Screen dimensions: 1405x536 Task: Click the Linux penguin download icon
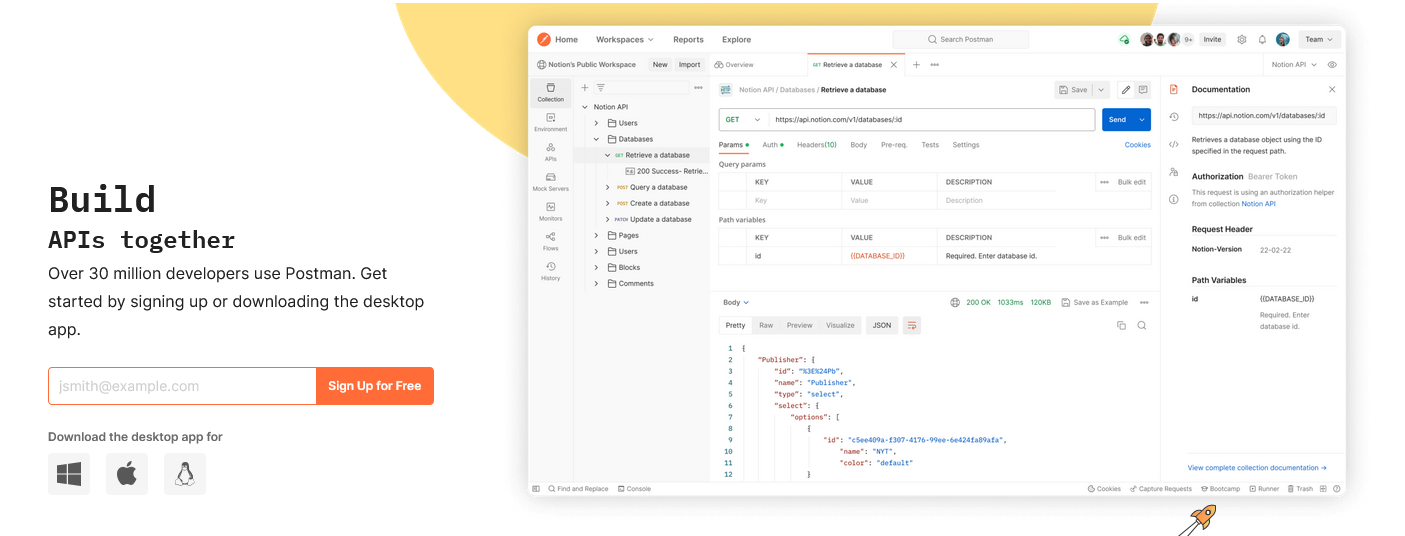tap(185, 474)
